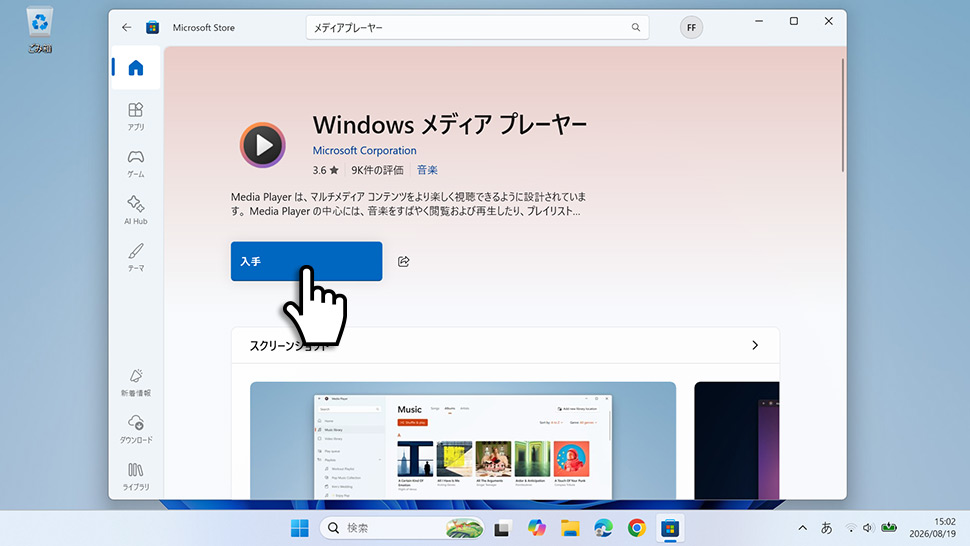Launch Copilot from taskbar
Viewport: 970px width, 546px height.
coord(536,528)
